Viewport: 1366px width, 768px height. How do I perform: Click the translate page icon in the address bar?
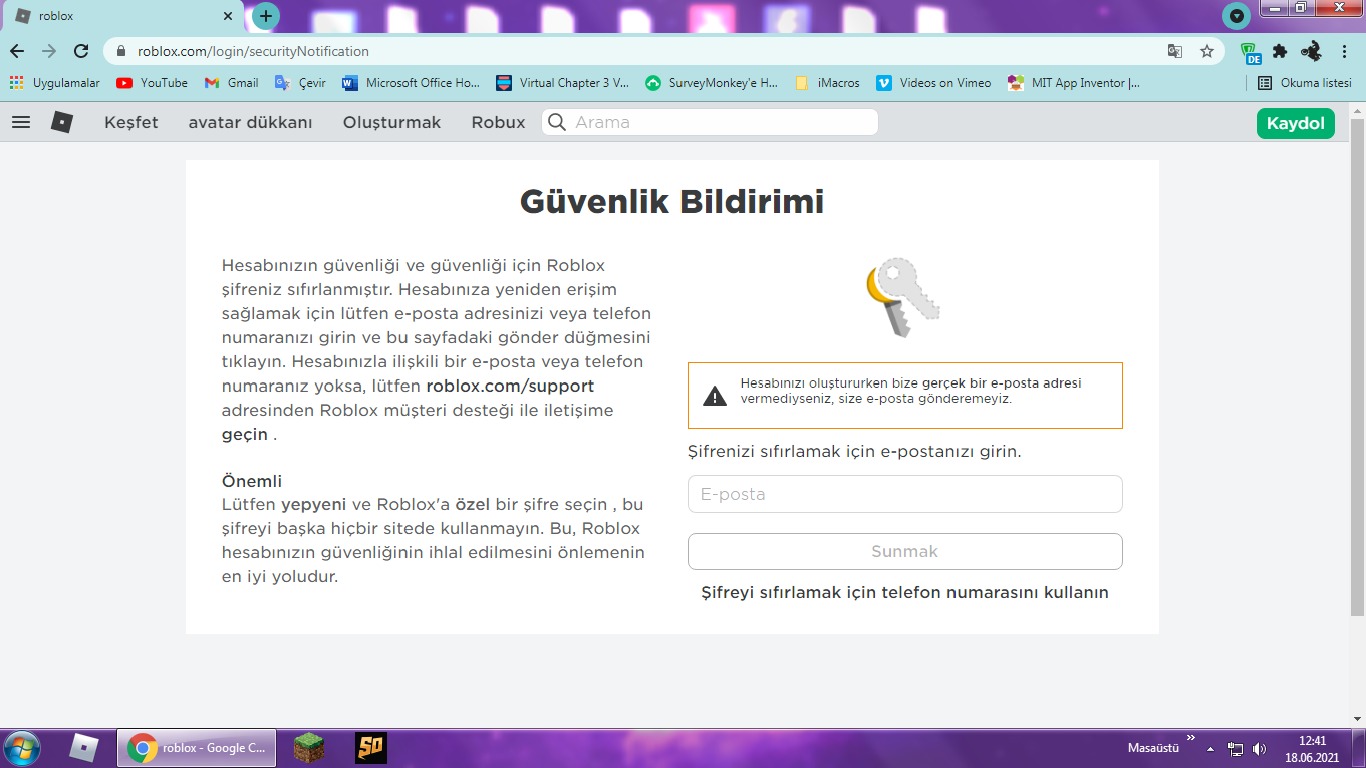click(1175, 51)
